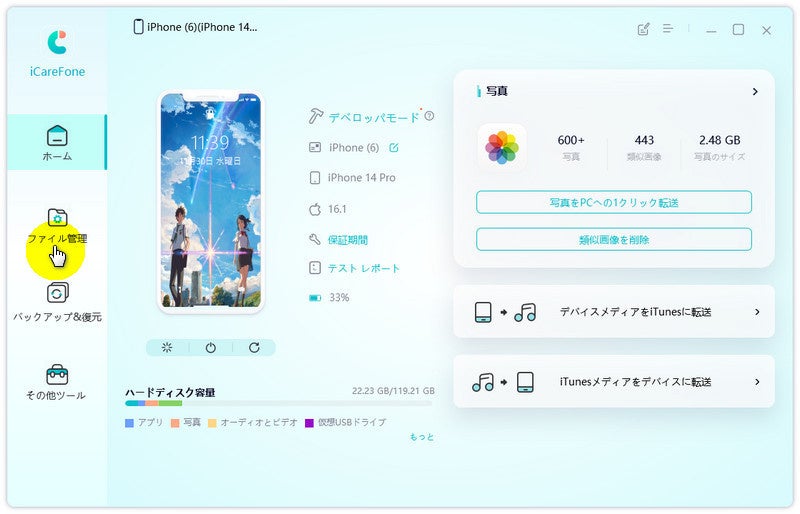Image resolution: width=800 pixels, height=514 pixels.
Task: Click the power icon below phone preview
Action: 211,348
